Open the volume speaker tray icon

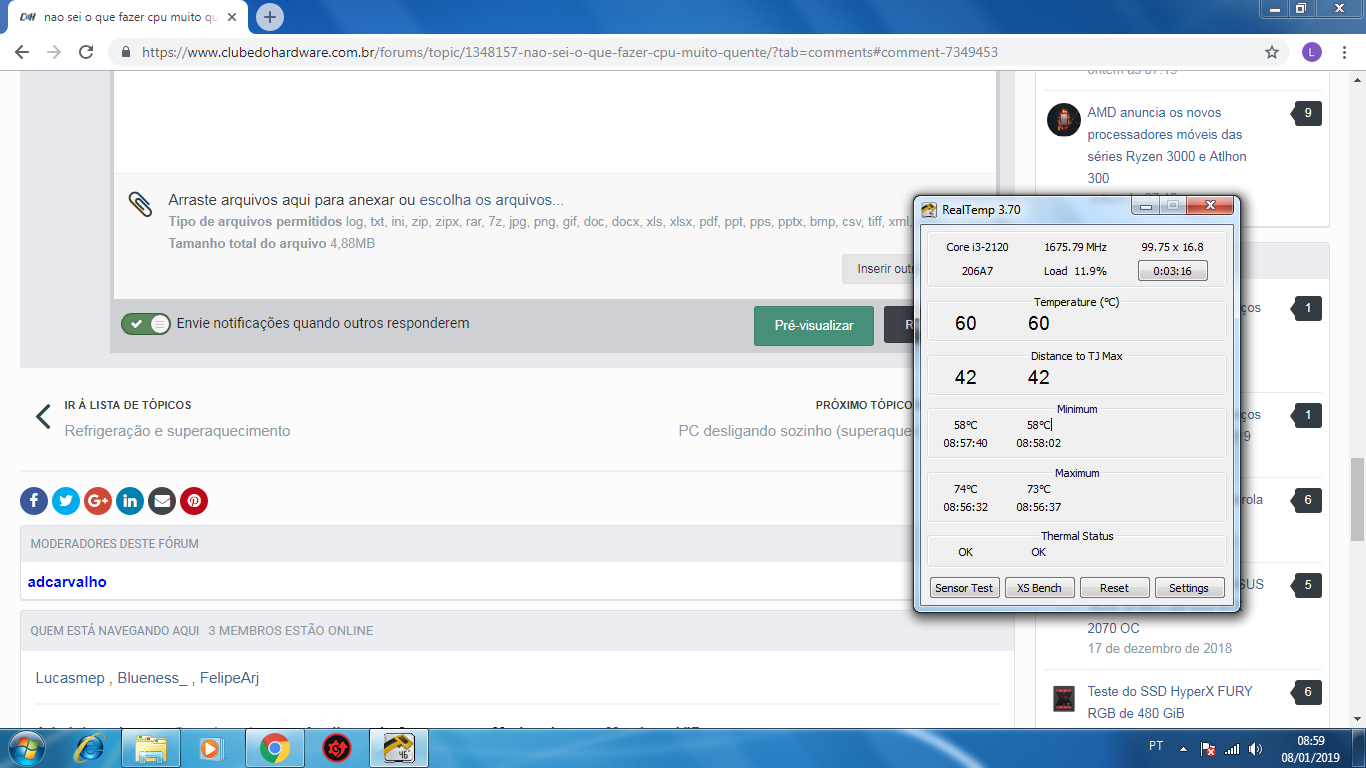1255,748
